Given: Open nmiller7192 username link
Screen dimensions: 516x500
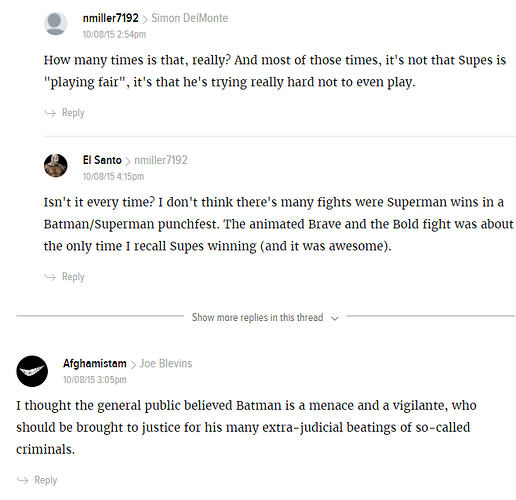Looking at the screenshot, I should [x=111, y=18].
